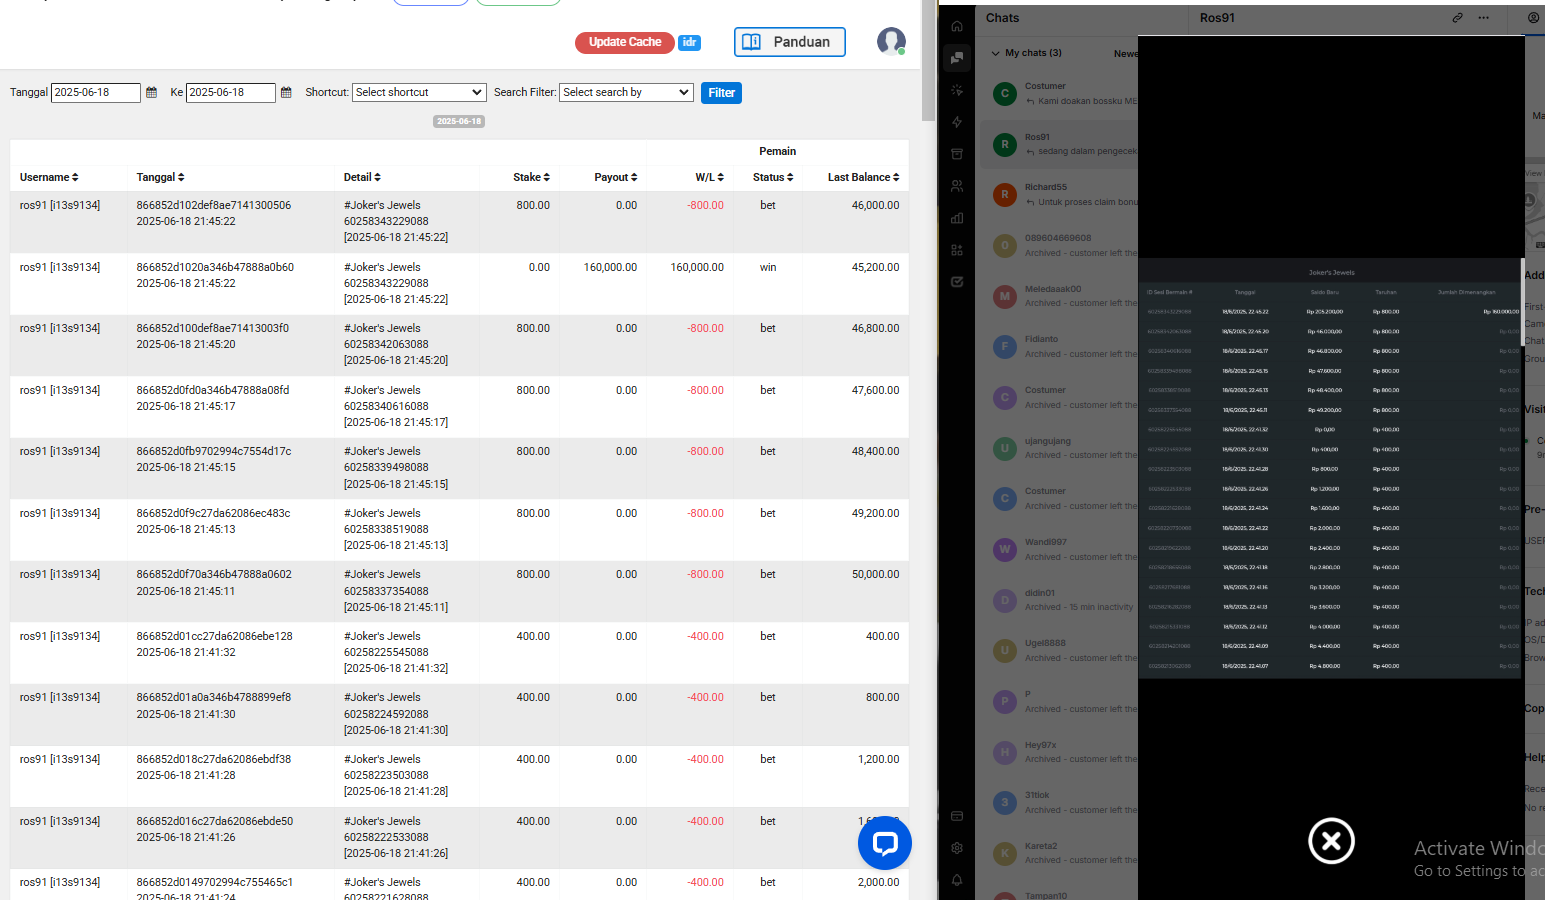The width and height of the screenshot is (1545, 900).
Task: Click the 160,000.00 payout value
Action: pos(610,267)
